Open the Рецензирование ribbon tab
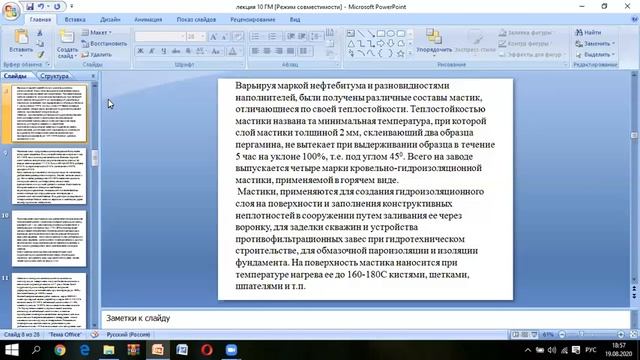Image resolution: width=640 pixels, height=360 pixels. coord(253,20)
